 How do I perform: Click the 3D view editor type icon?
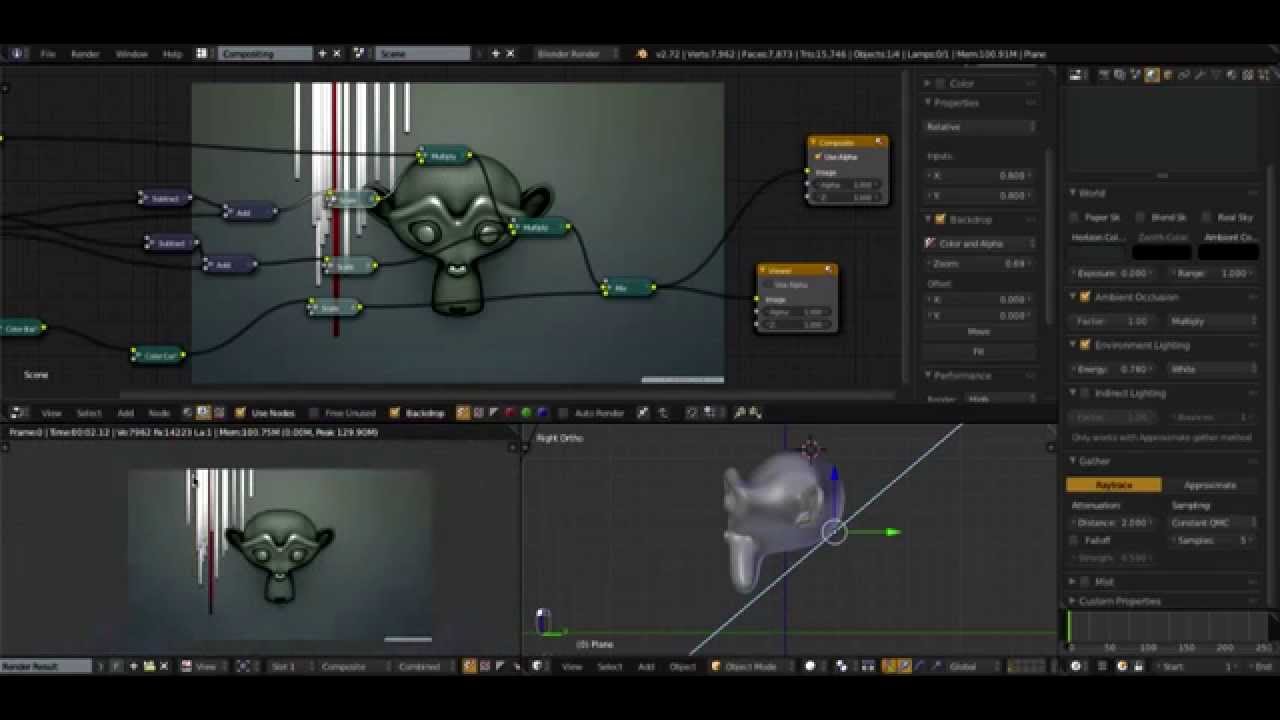[x=538, y=666]
